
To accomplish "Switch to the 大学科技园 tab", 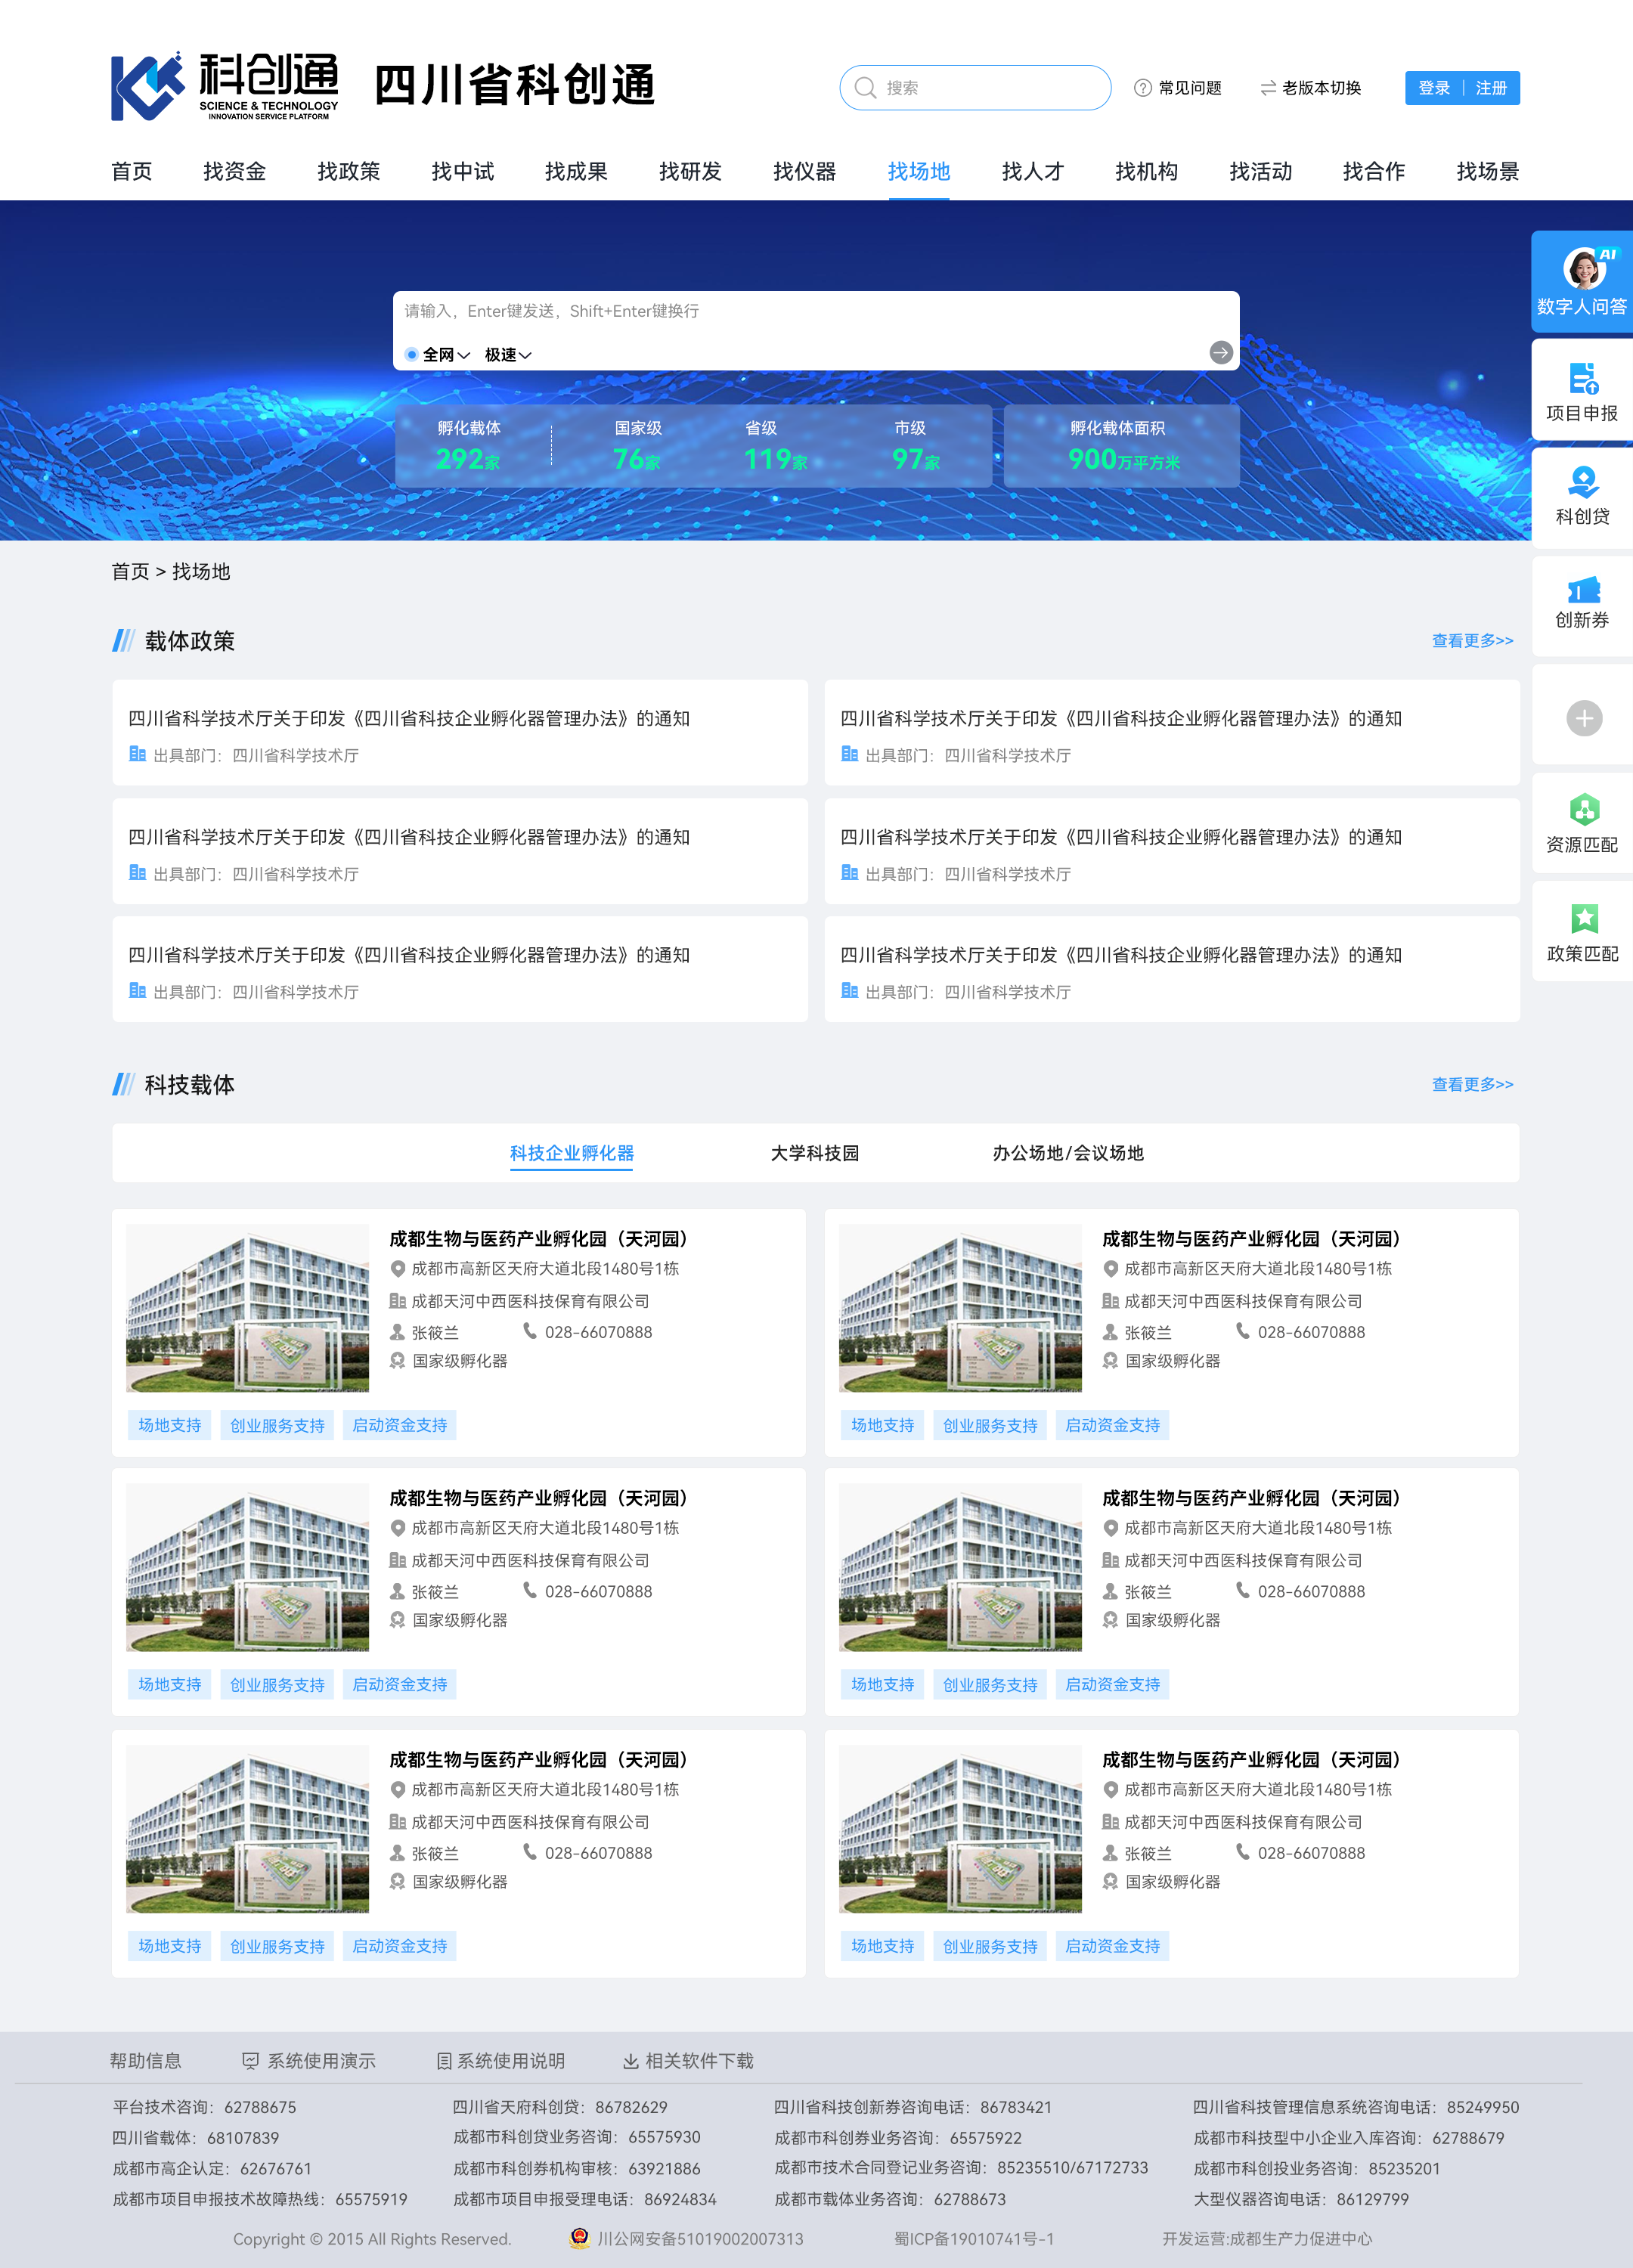I will 815,1153.
